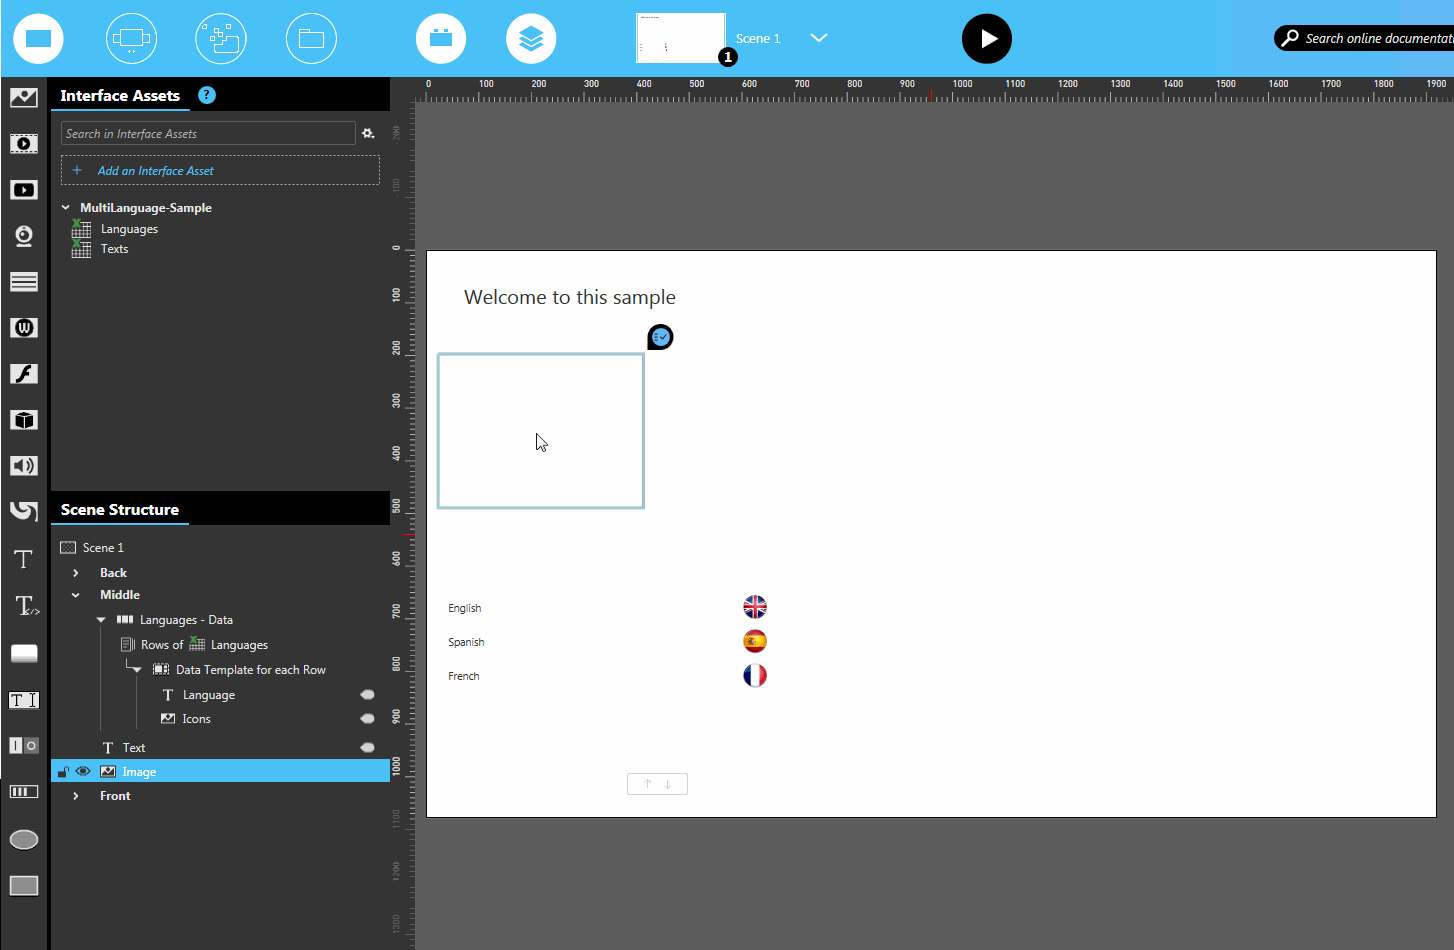Flip the toggle beside the Language item
This screenshot has height=950, width=1454.
(367, 694)
